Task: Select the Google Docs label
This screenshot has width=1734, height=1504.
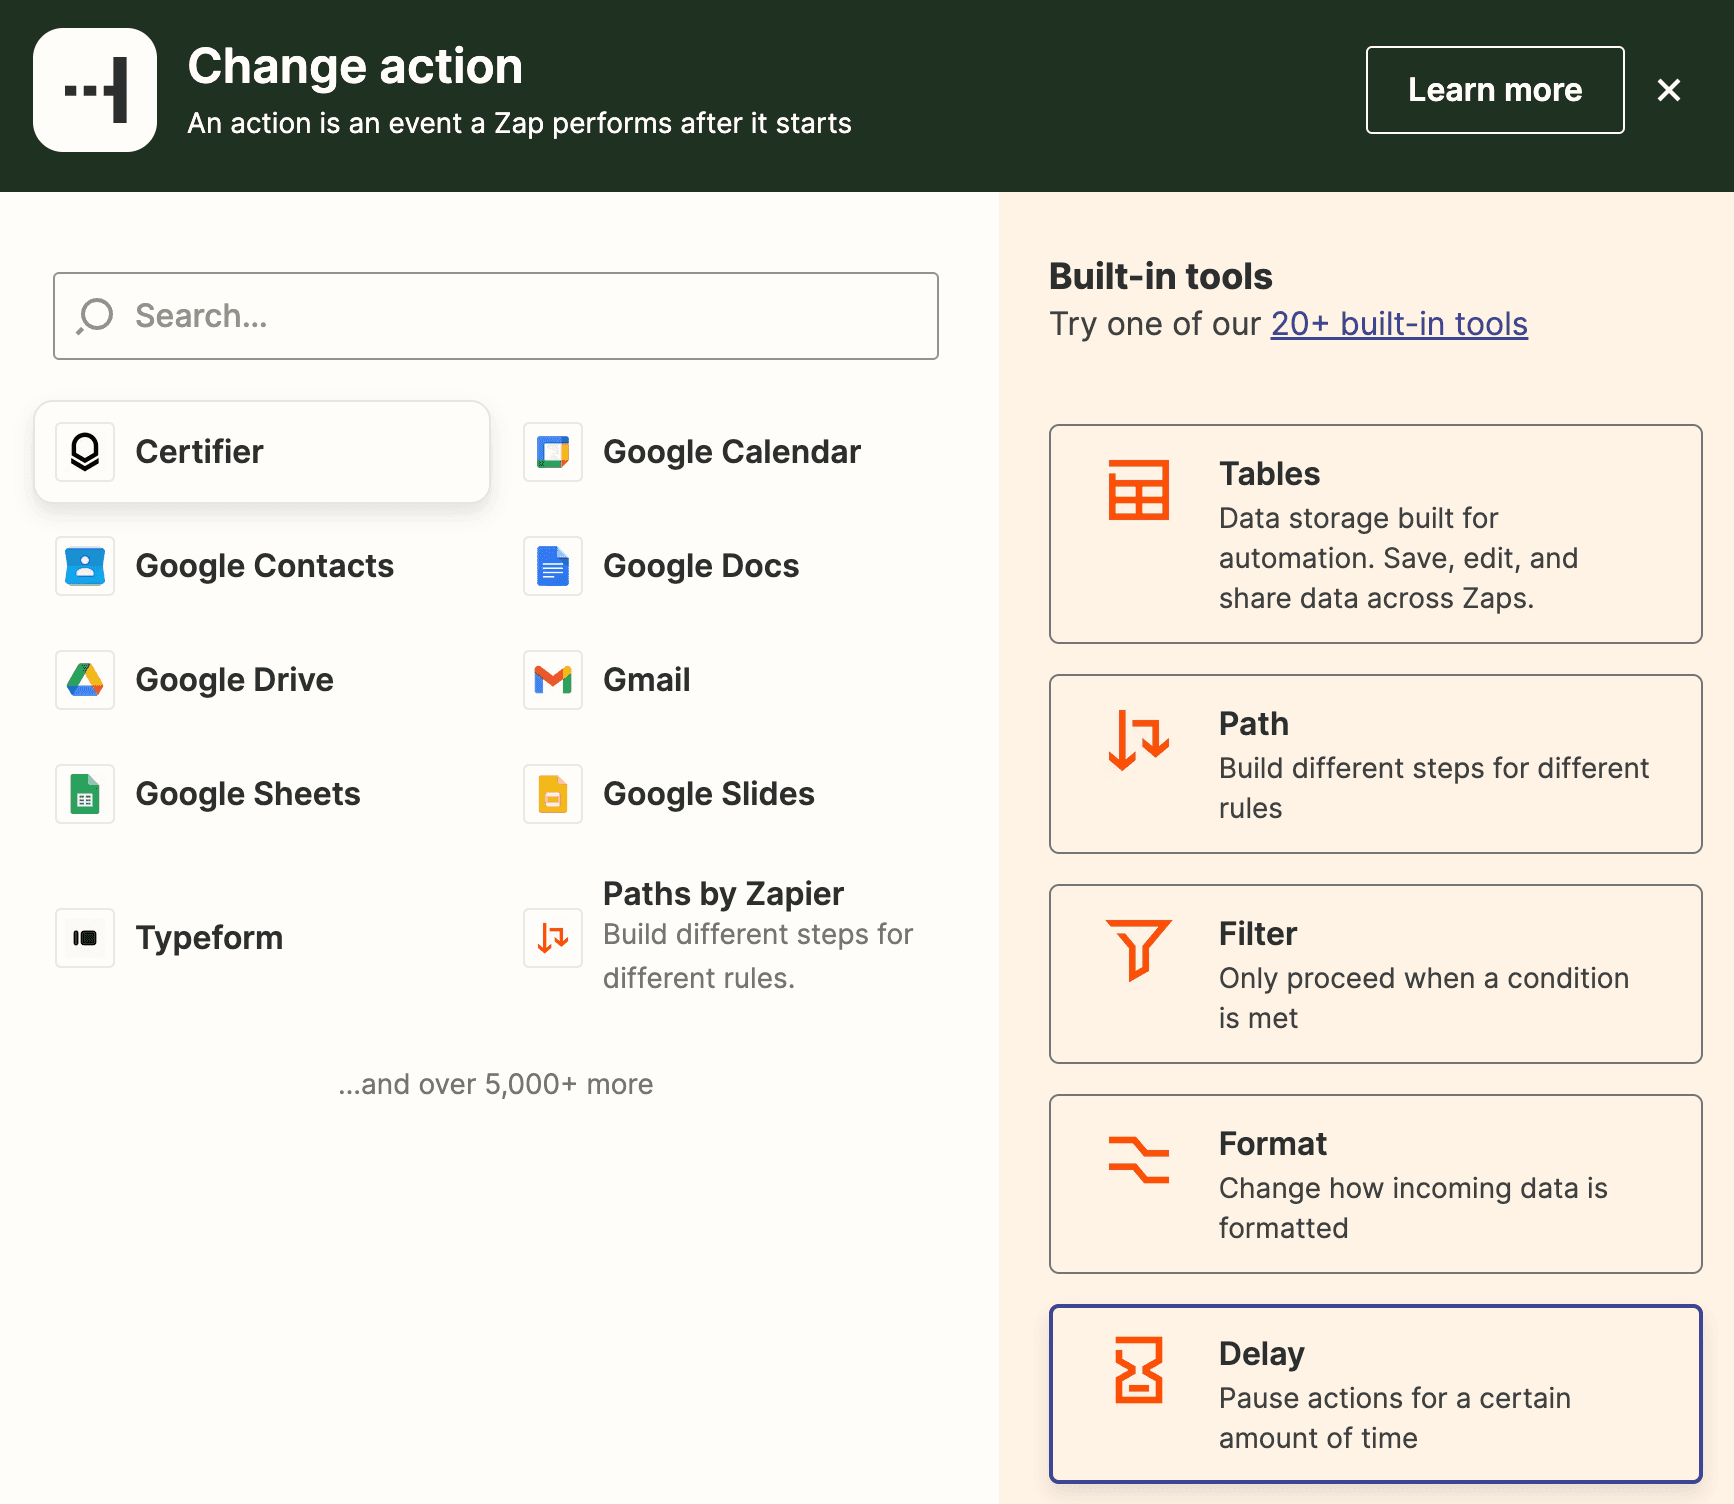Action: pos(701,566)
